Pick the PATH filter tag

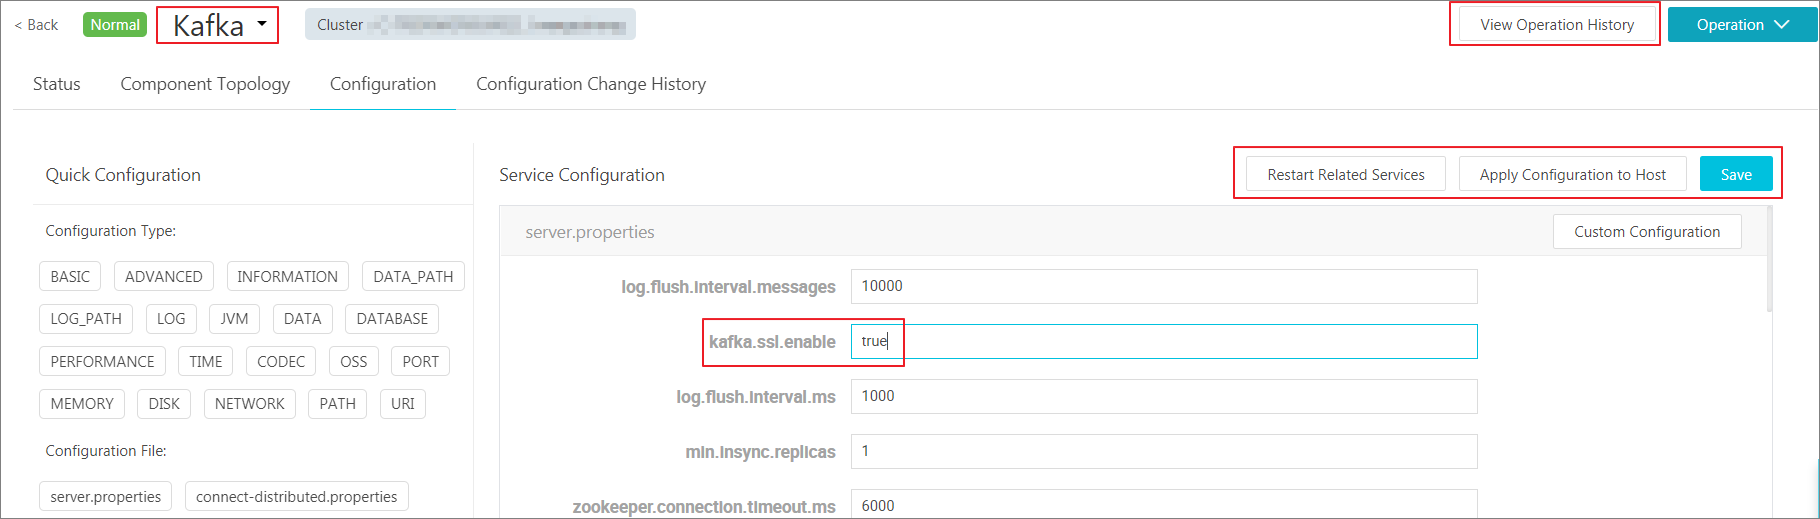338,404
